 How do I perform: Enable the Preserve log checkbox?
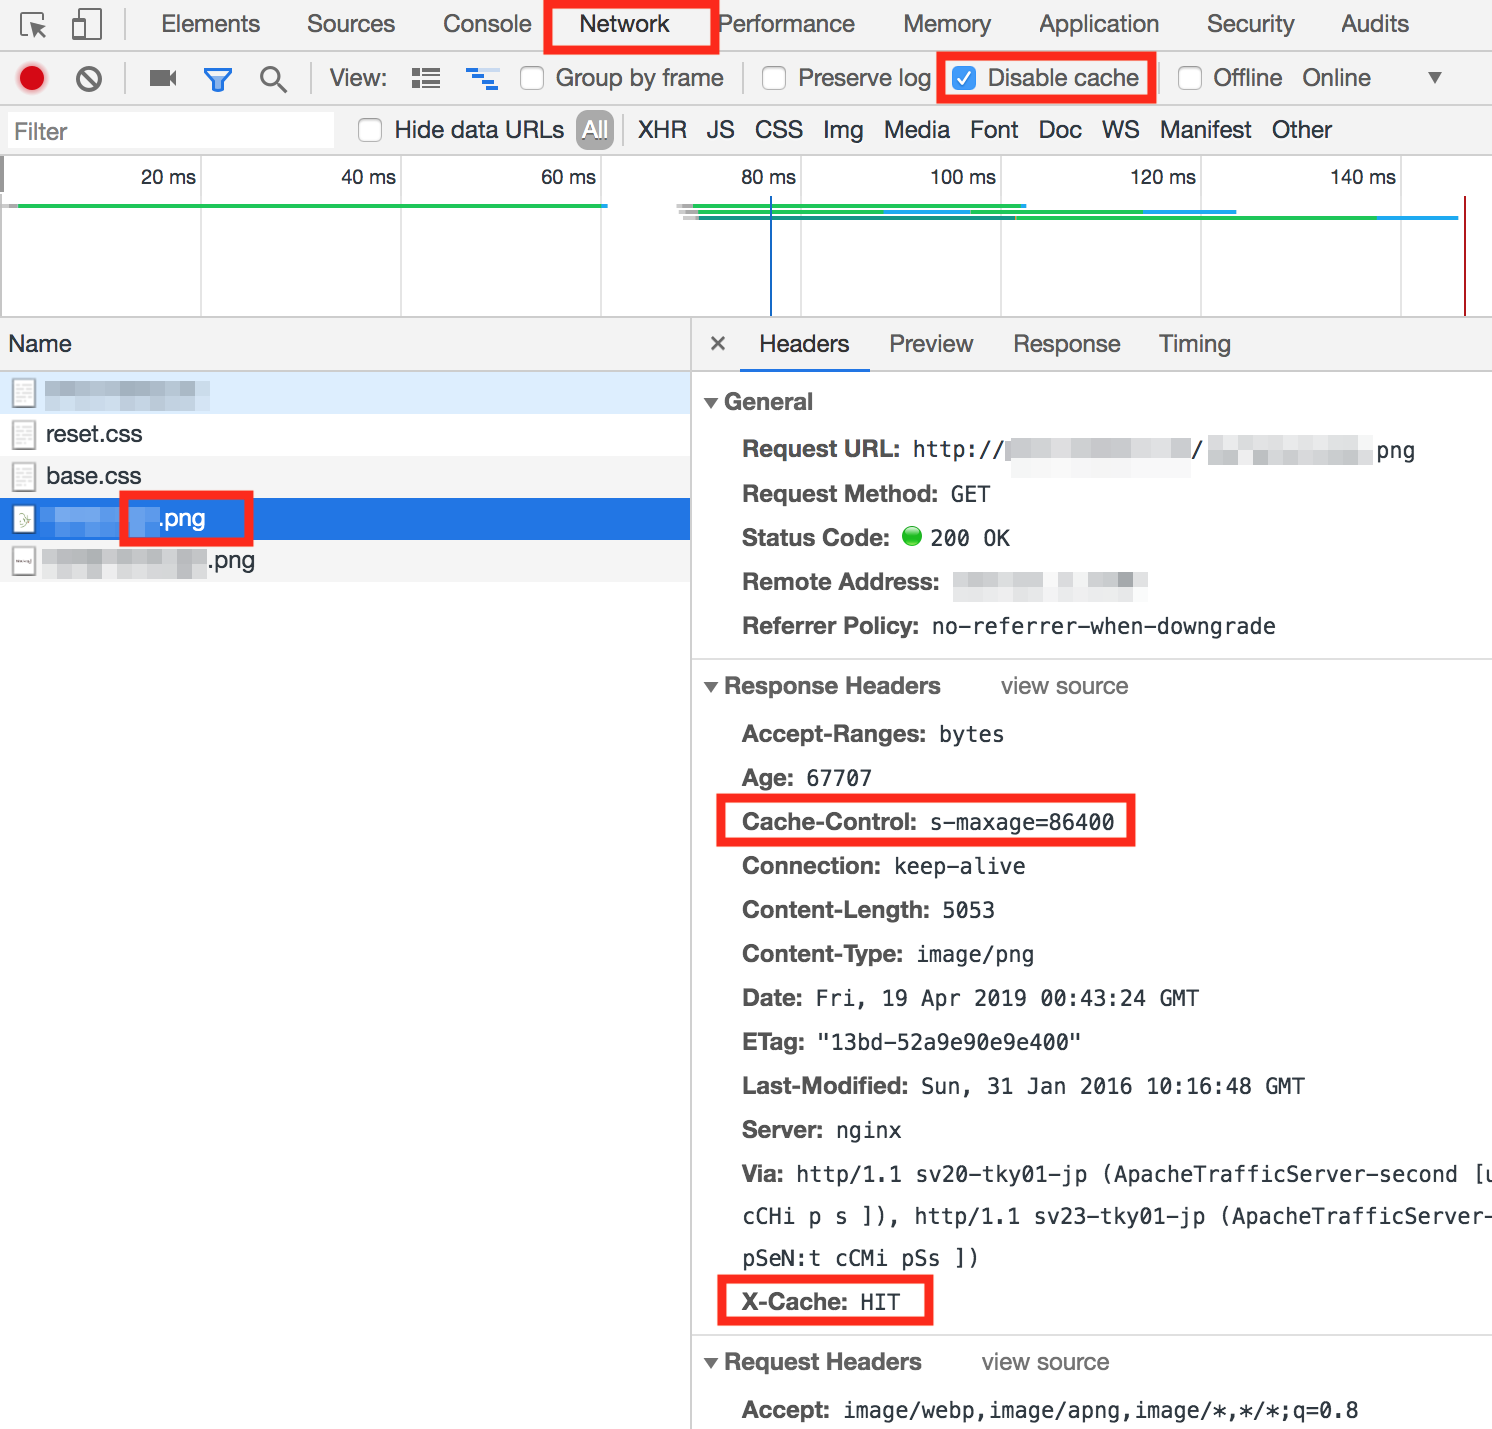(x=774, y=78)
